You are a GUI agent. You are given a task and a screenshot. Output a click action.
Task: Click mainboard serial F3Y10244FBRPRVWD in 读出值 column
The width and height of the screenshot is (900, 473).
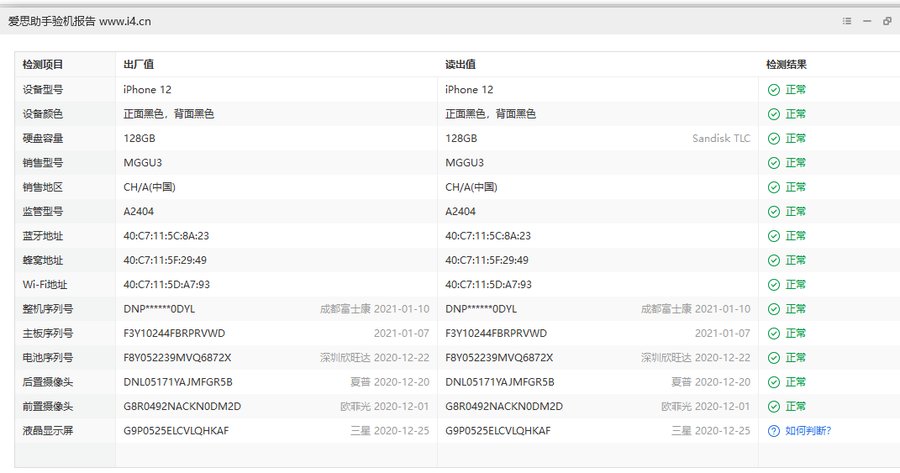(x=496, y=333)
